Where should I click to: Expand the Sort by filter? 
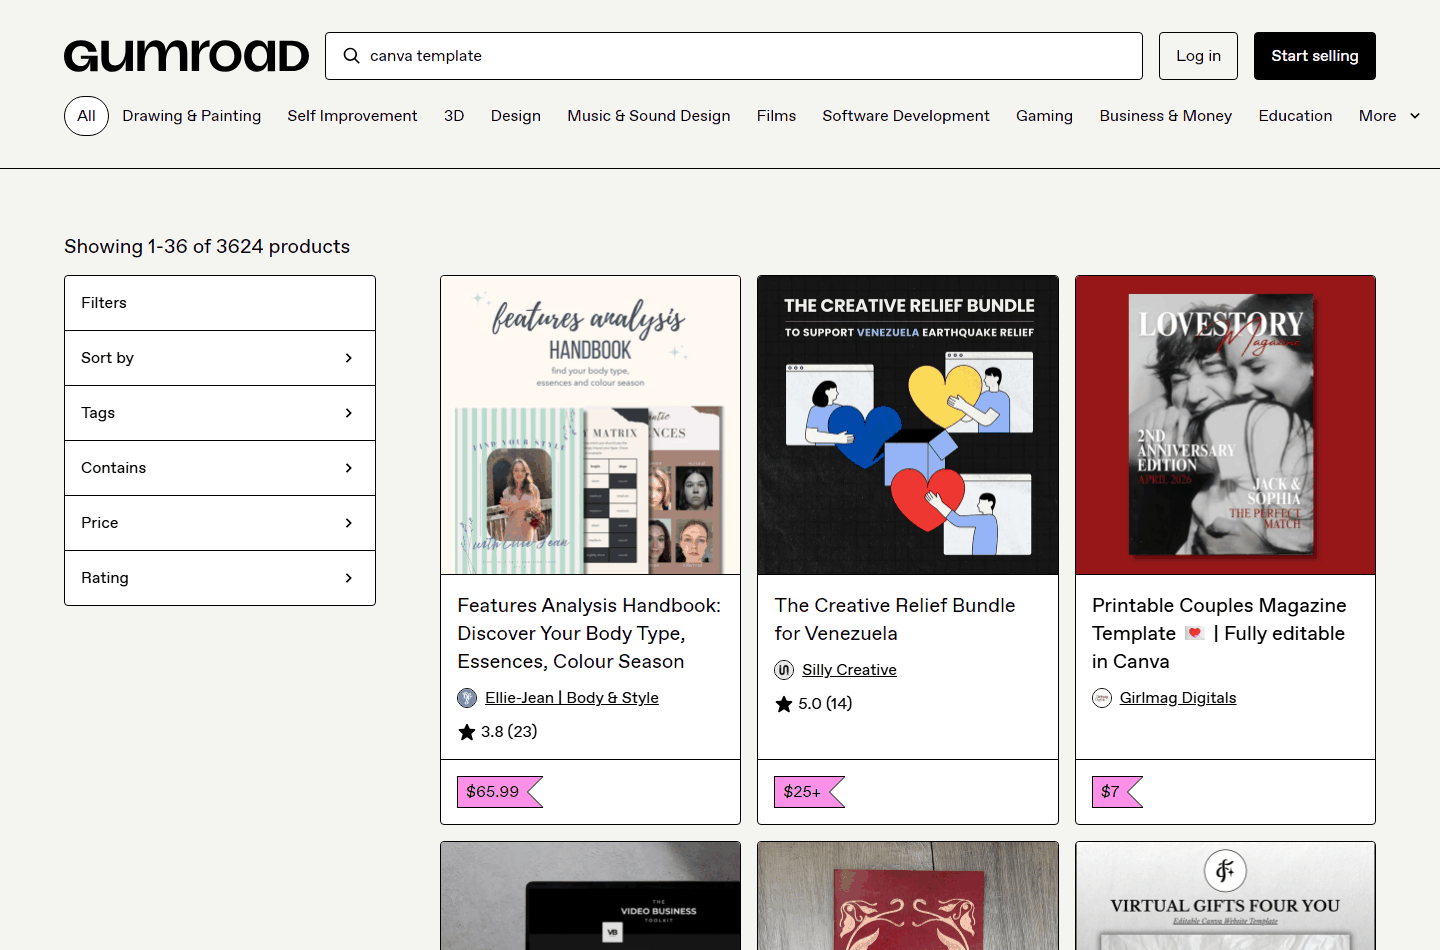point(220,358)
